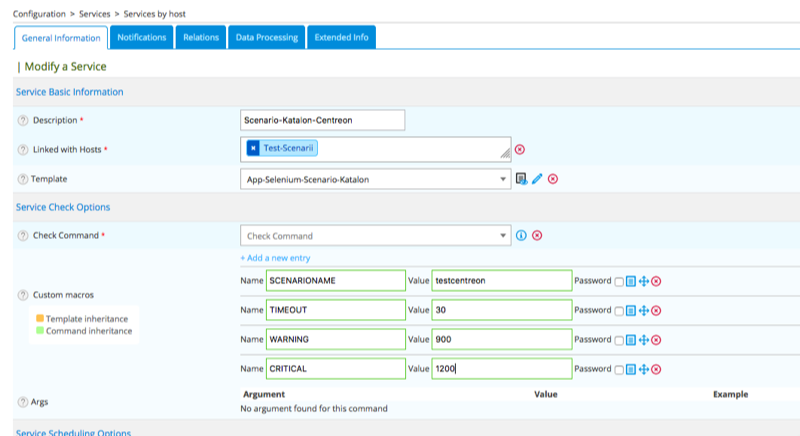800x436 pixels.
Task: Switch to the Notifications tab
Action: tap(142, 37)
